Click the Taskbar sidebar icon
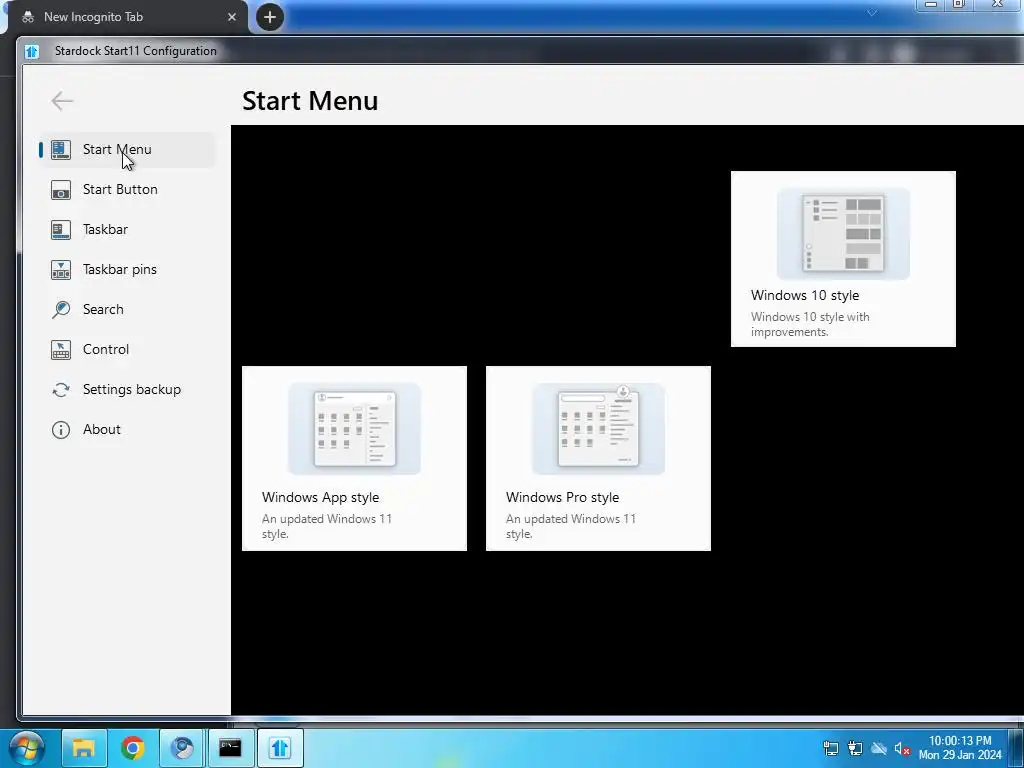The height and width of the screenshot is (768, 1024). click(x=61, y=229)
